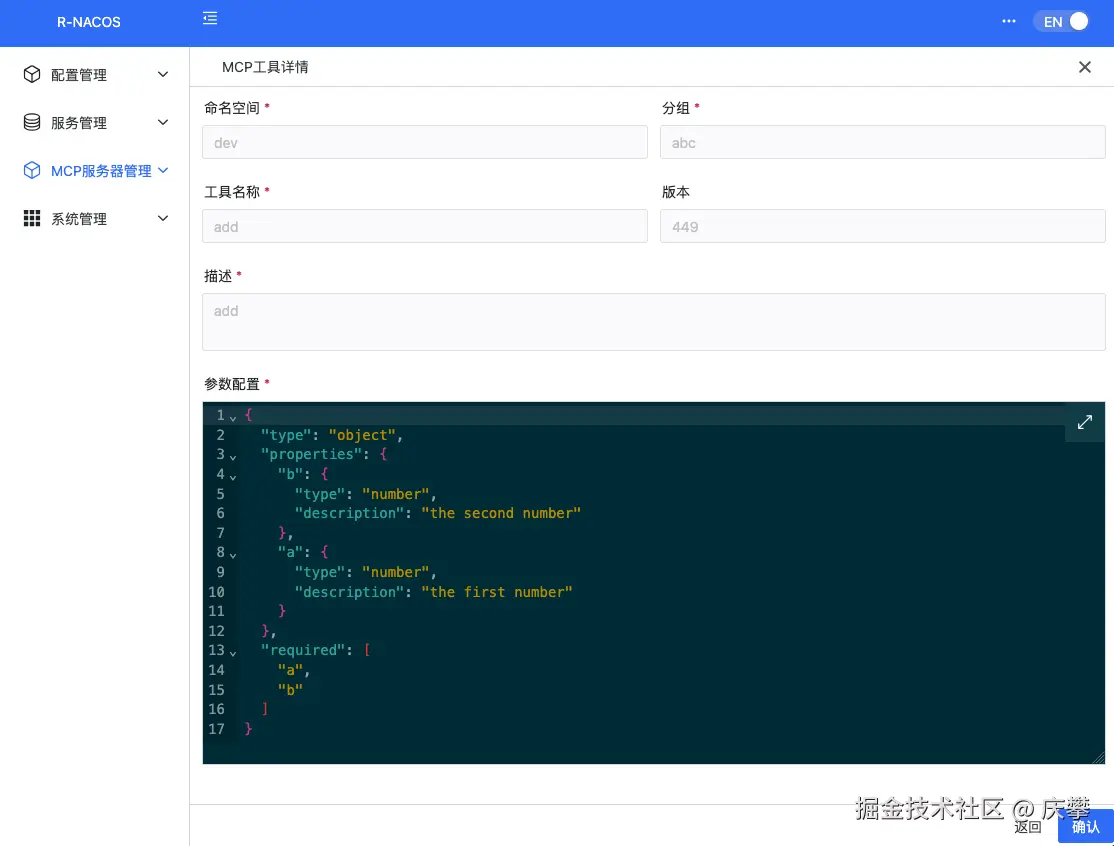This screenshot has width=1114, height=846.
Task: Click the MCP服务器管理 cube icon
Action: [32, 170]
